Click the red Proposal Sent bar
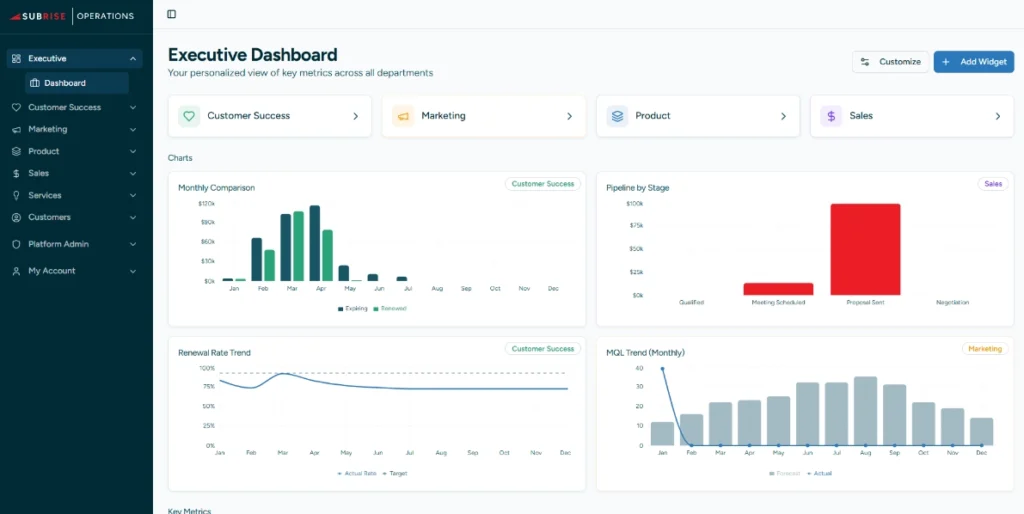This screenshot has width=1024, height=514. click(865, 249)
